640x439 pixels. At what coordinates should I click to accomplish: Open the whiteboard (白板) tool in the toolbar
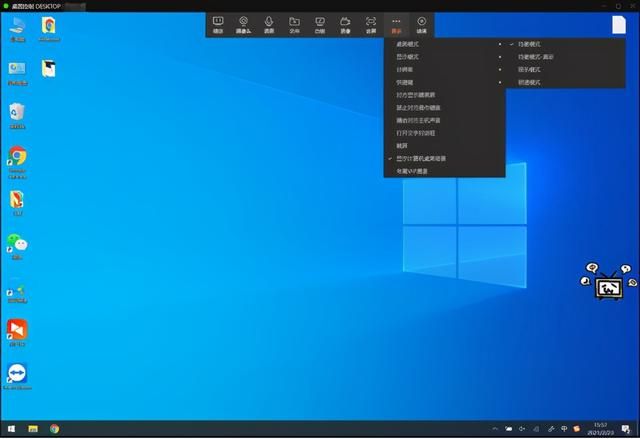[320, 24]
